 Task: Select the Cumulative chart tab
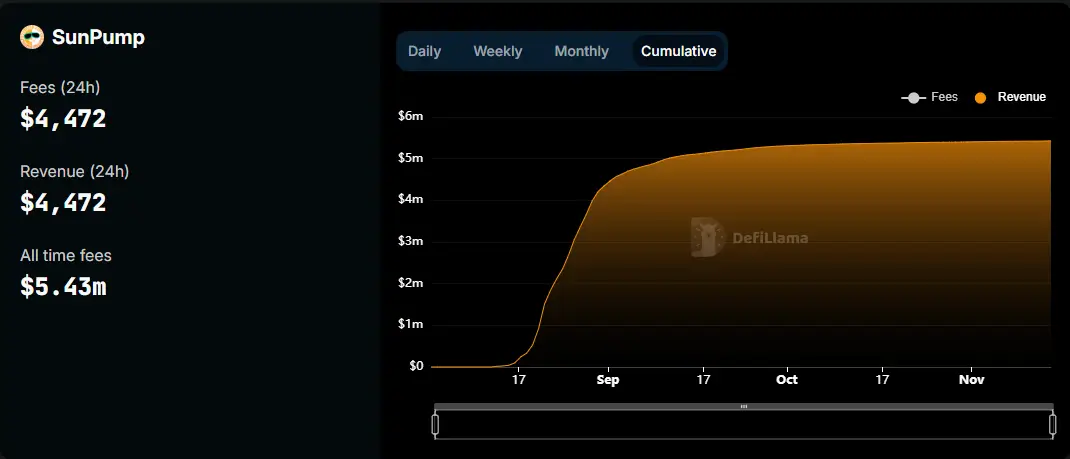pyautogui.click(x=678, y=51)
